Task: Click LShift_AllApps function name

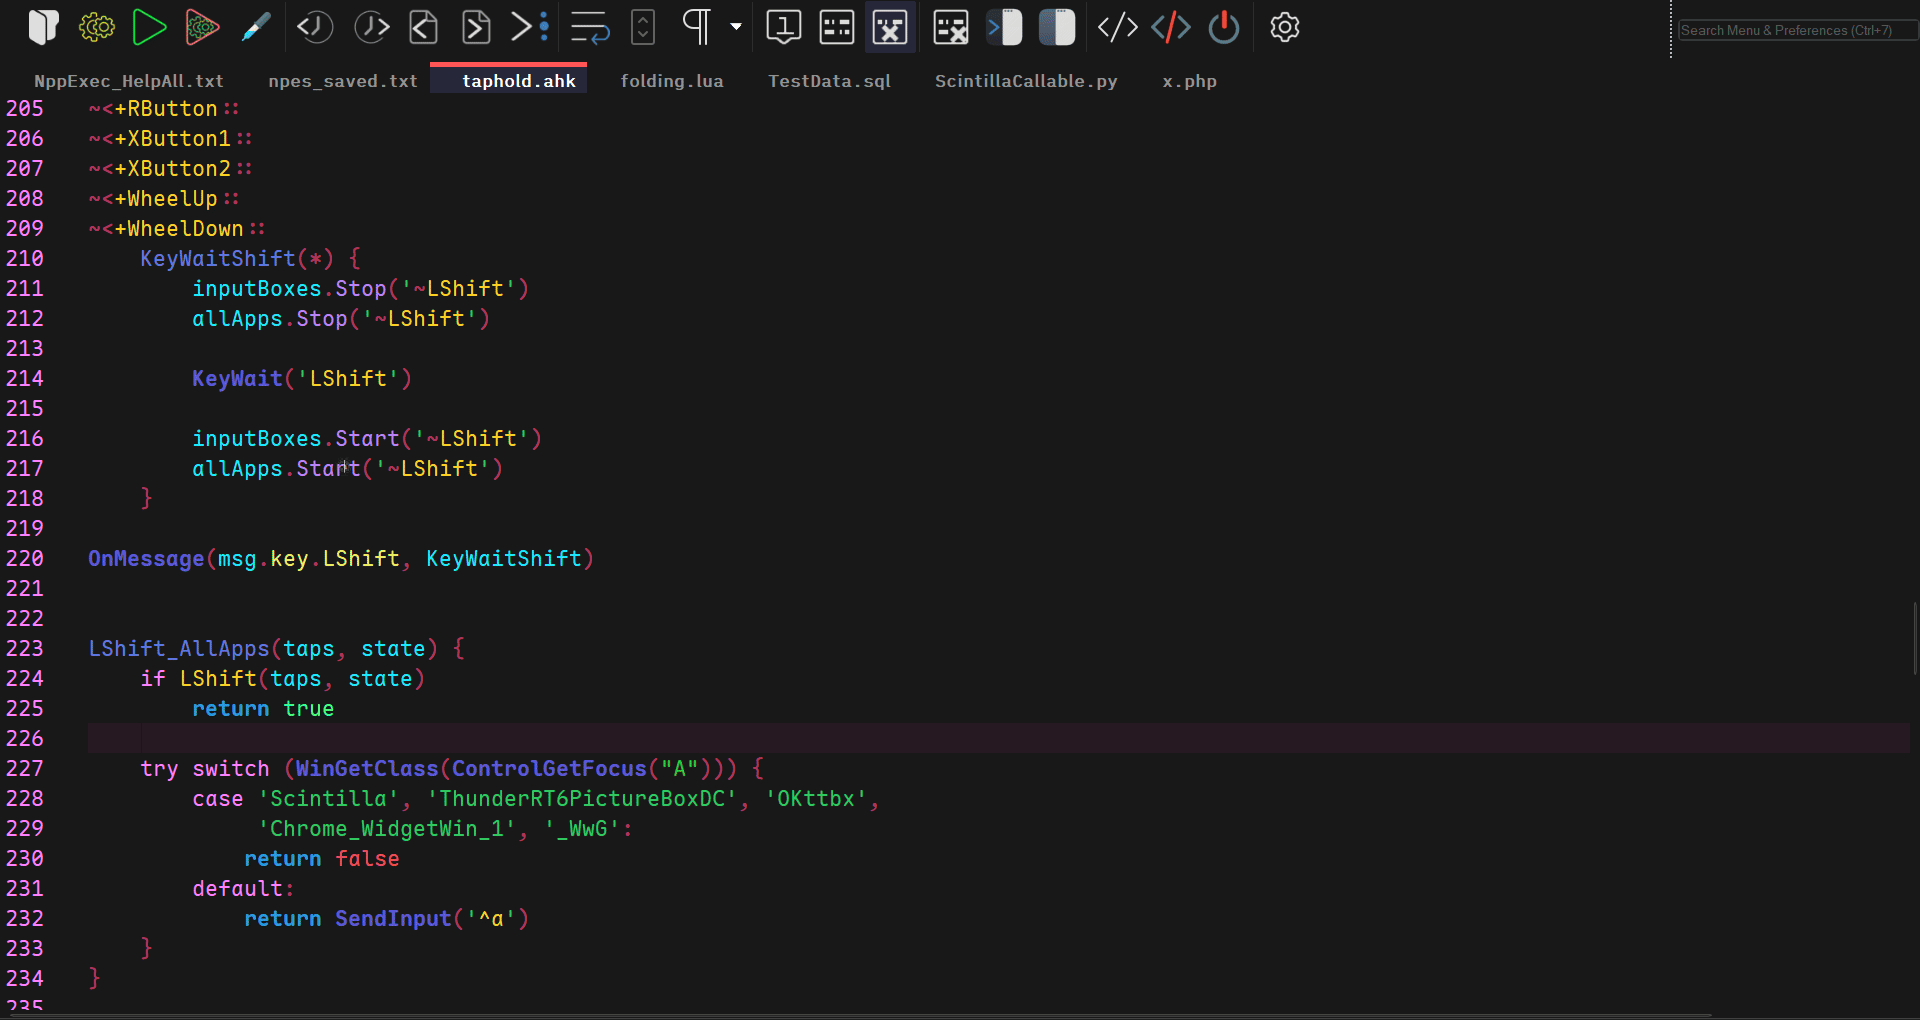Action: (179, 649)
